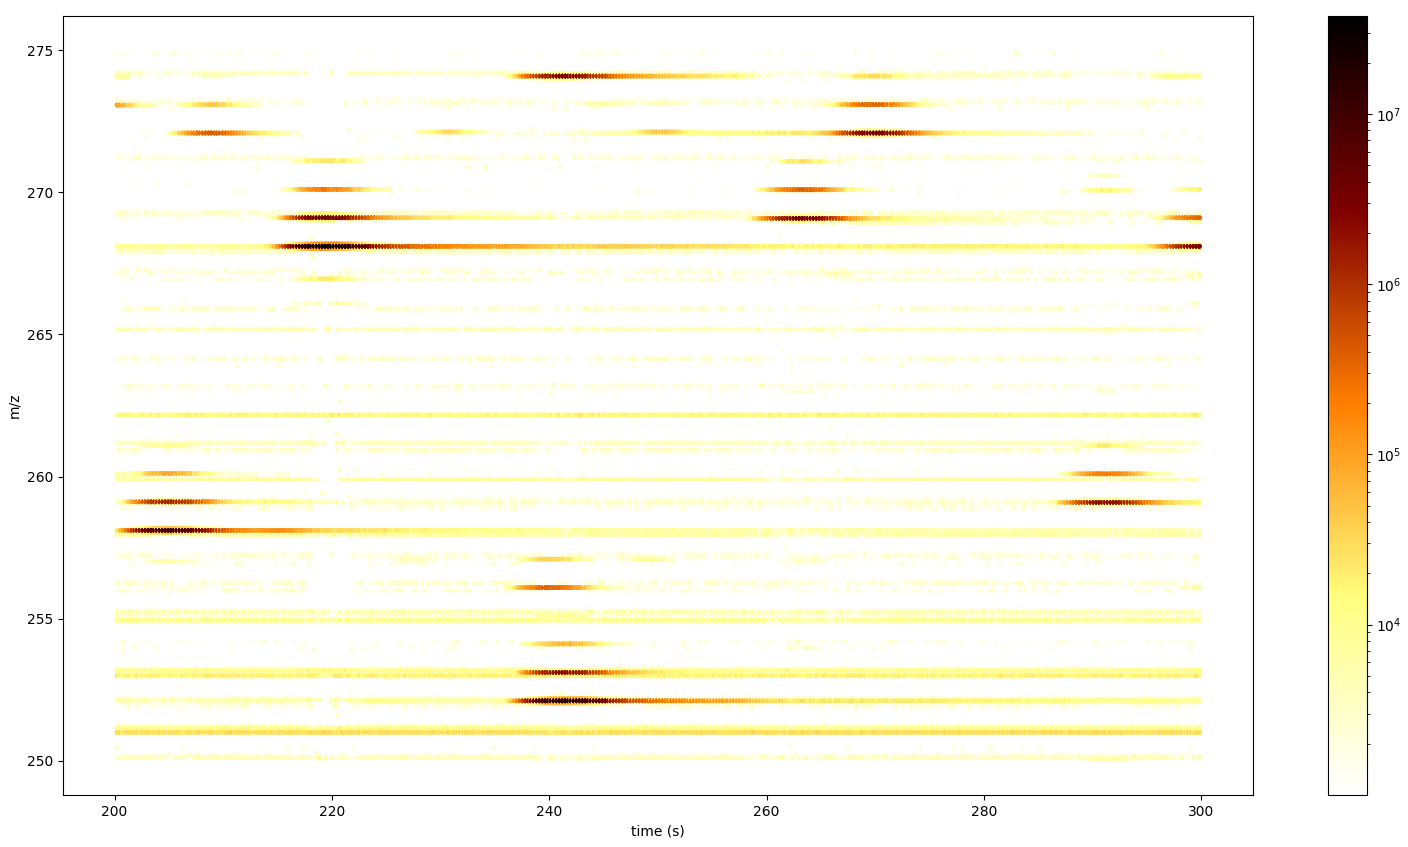Click the peak at m/z 268, time 299

pos(1180,246)
